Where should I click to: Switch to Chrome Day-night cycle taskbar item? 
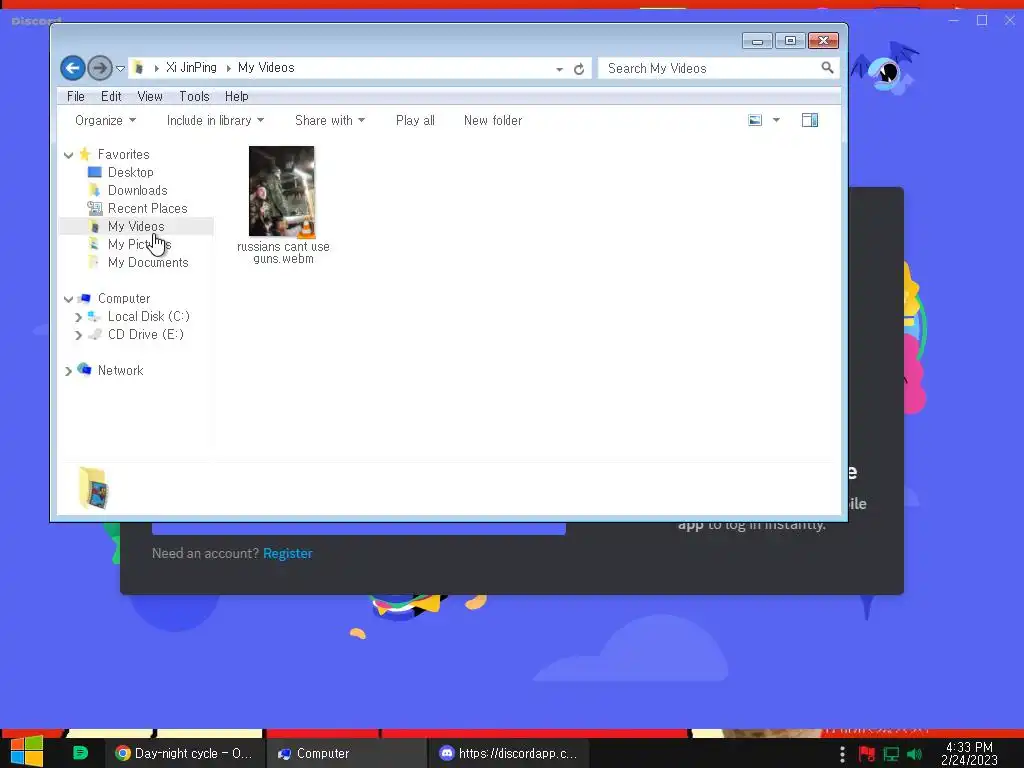click(x=184, y=753)
